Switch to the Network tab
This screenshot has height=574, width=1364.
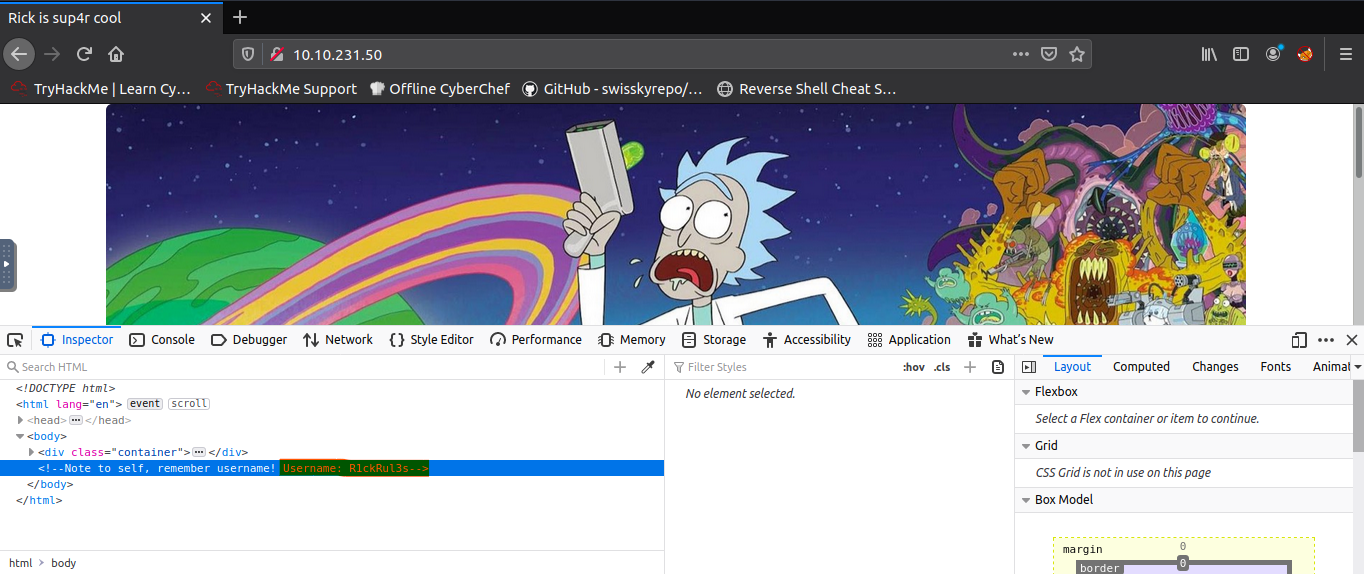[338, 340]
